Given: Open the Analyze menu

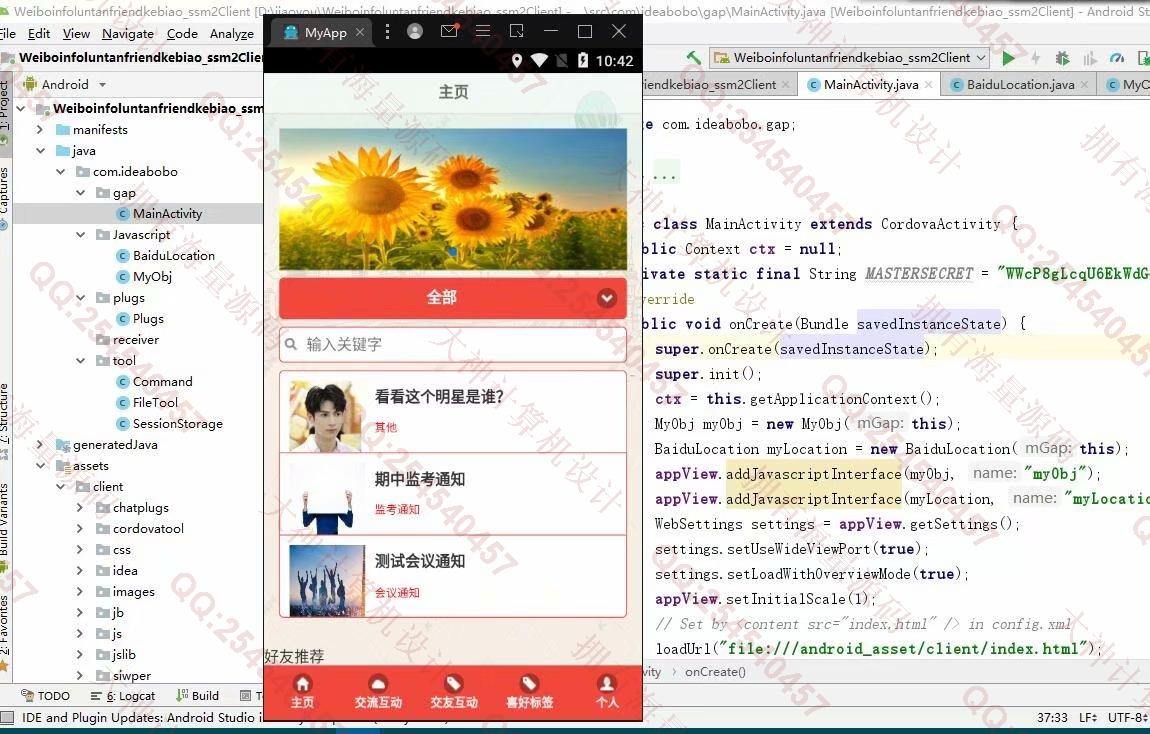Looking at the screenshot, I should (232, 34).
